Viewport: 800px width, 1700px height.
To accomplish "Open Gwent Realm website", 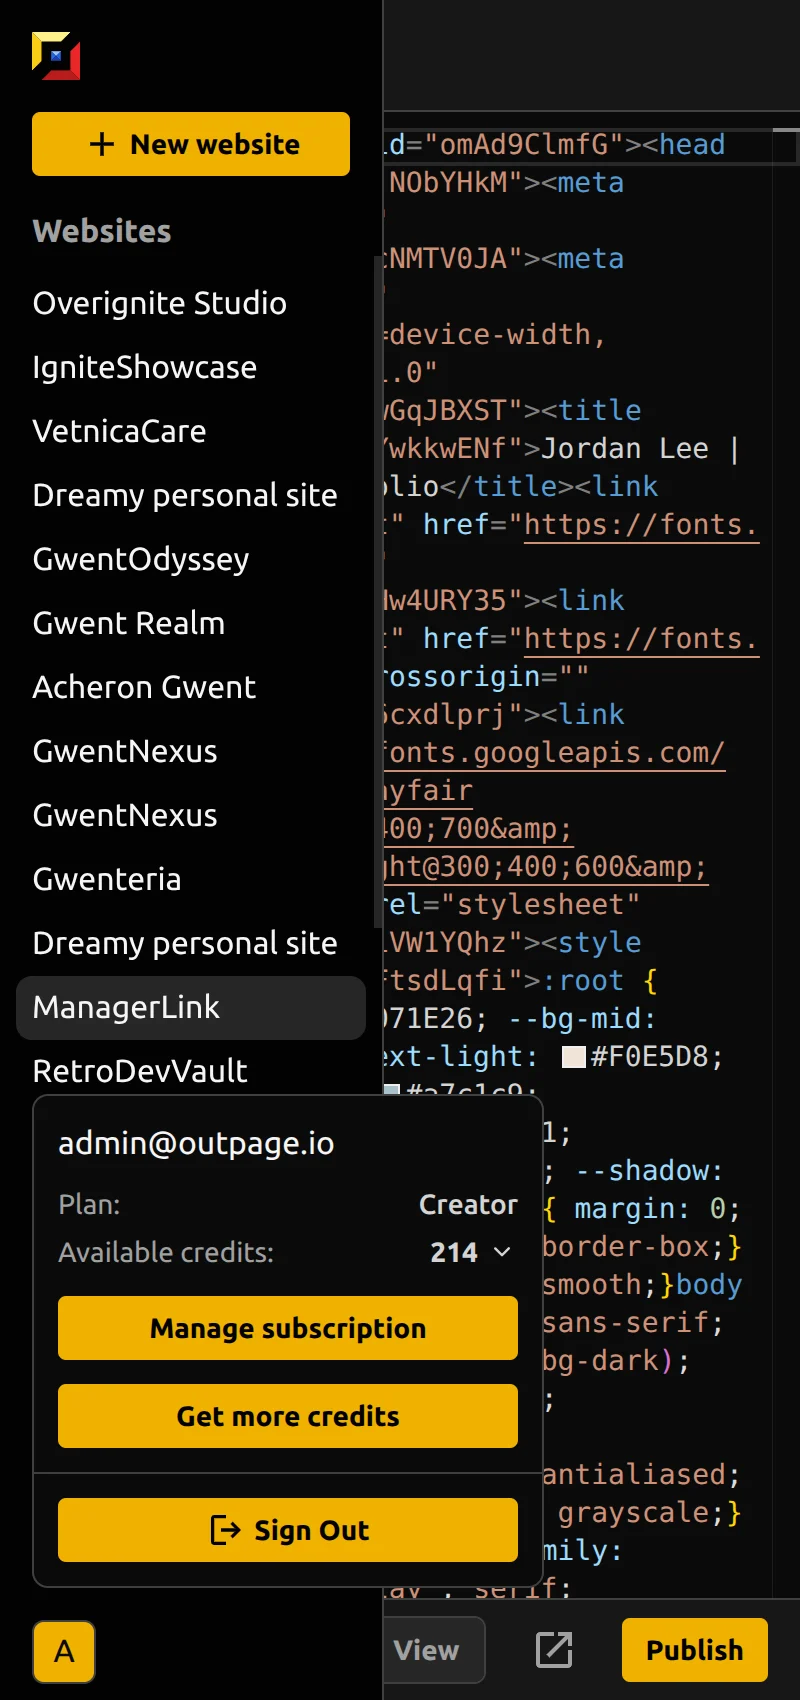I will (x=129, y=623).
